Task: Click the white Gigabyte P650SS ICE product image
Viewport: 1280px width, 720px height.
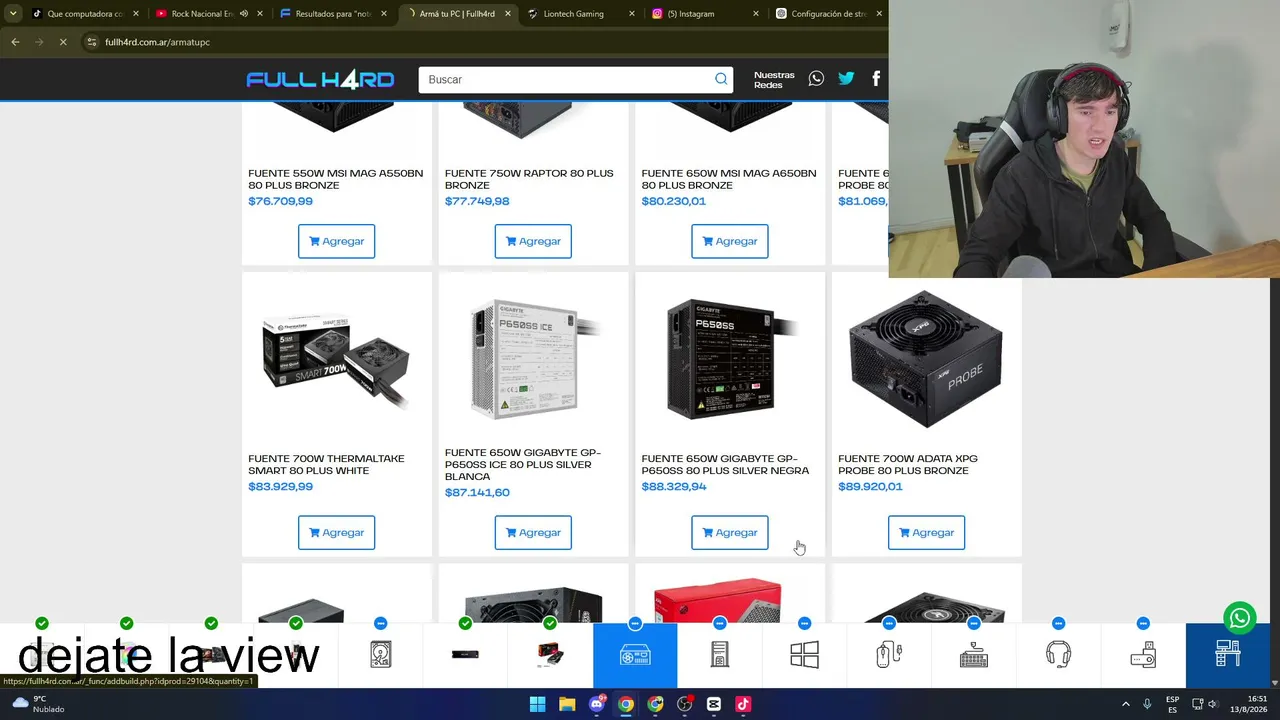Action: click(533, 360)
